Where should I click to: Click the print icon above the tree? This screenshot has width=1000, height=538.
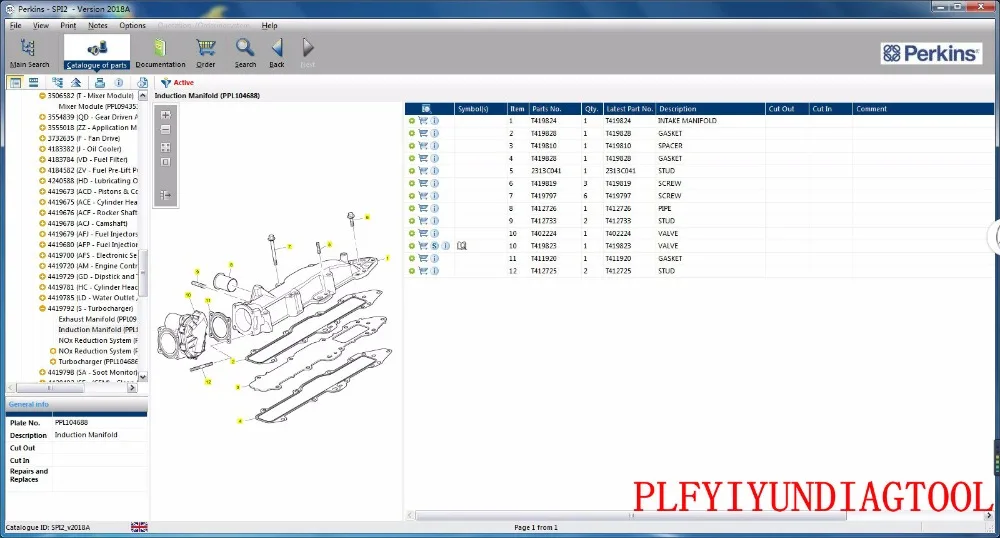99,82
